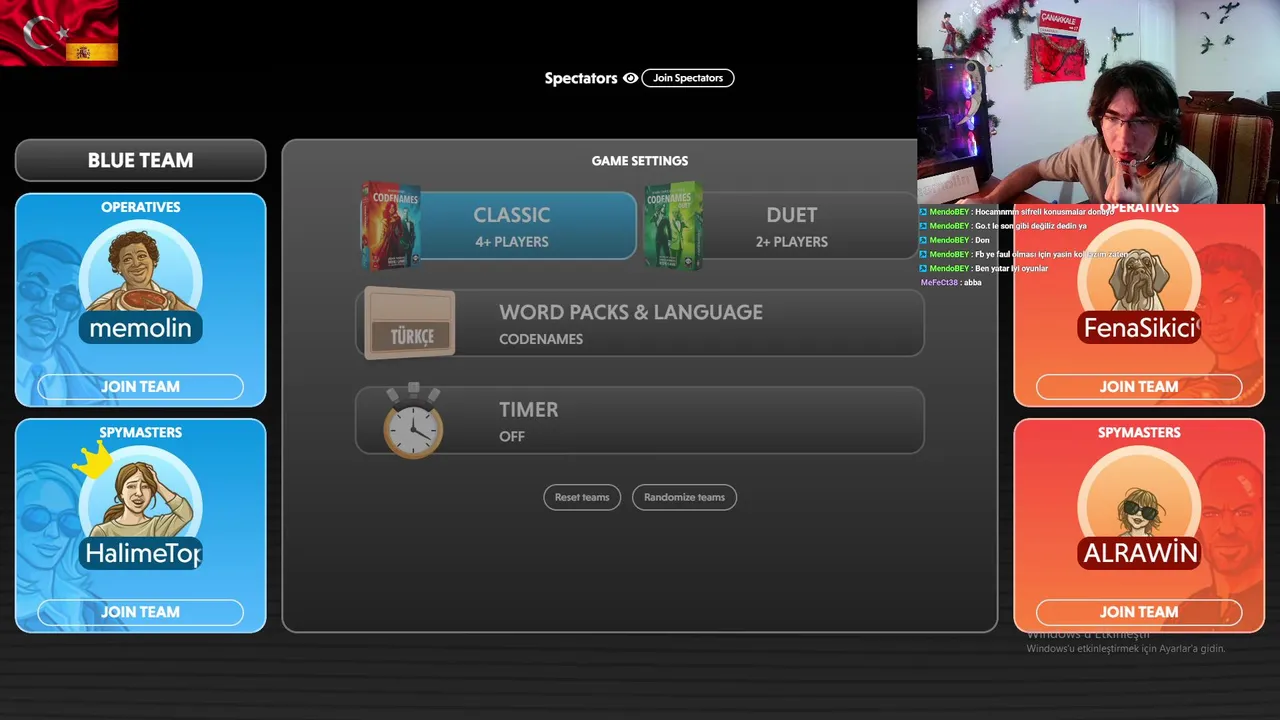Click the small Spanish flag icon
1280x720 pixels.
(x=92, y=52)
